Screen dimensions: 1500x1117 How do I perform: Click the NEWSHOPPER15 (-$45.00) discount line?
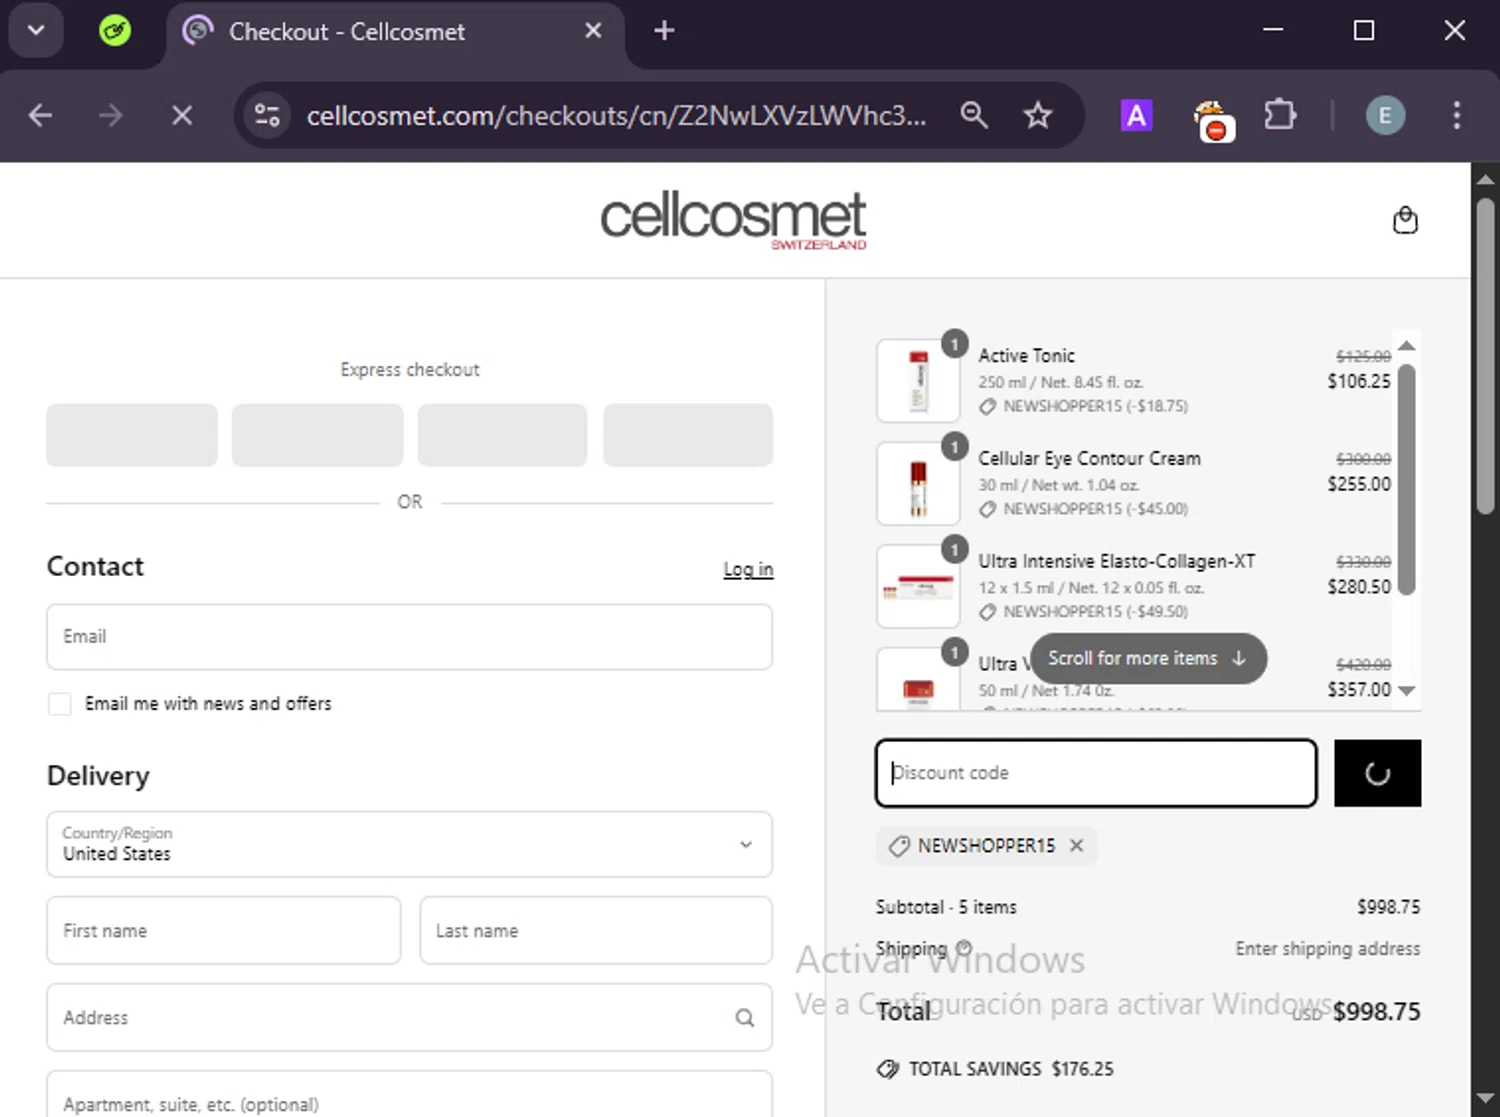[x=1095, y=509]
